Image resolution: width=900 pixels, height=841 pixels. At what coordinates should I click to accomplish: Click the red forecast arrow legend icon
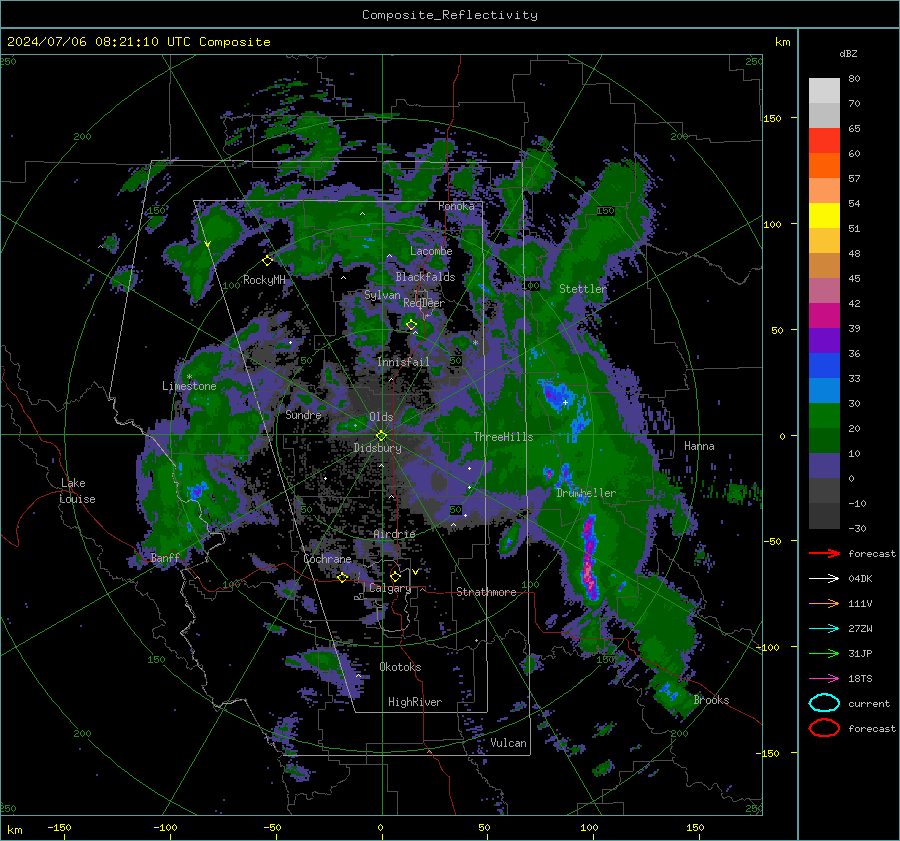click(824, 553)
